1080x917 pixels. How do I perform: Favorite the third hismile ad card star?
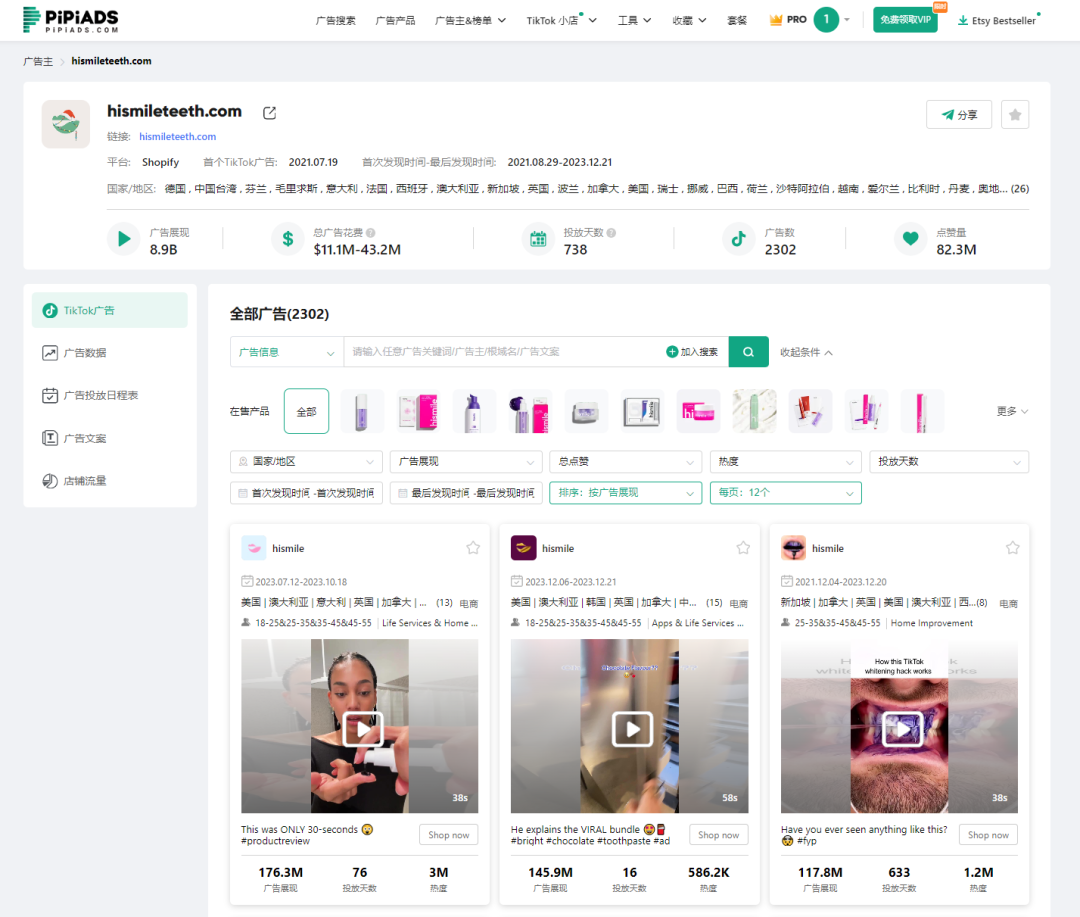[1012, 548]
